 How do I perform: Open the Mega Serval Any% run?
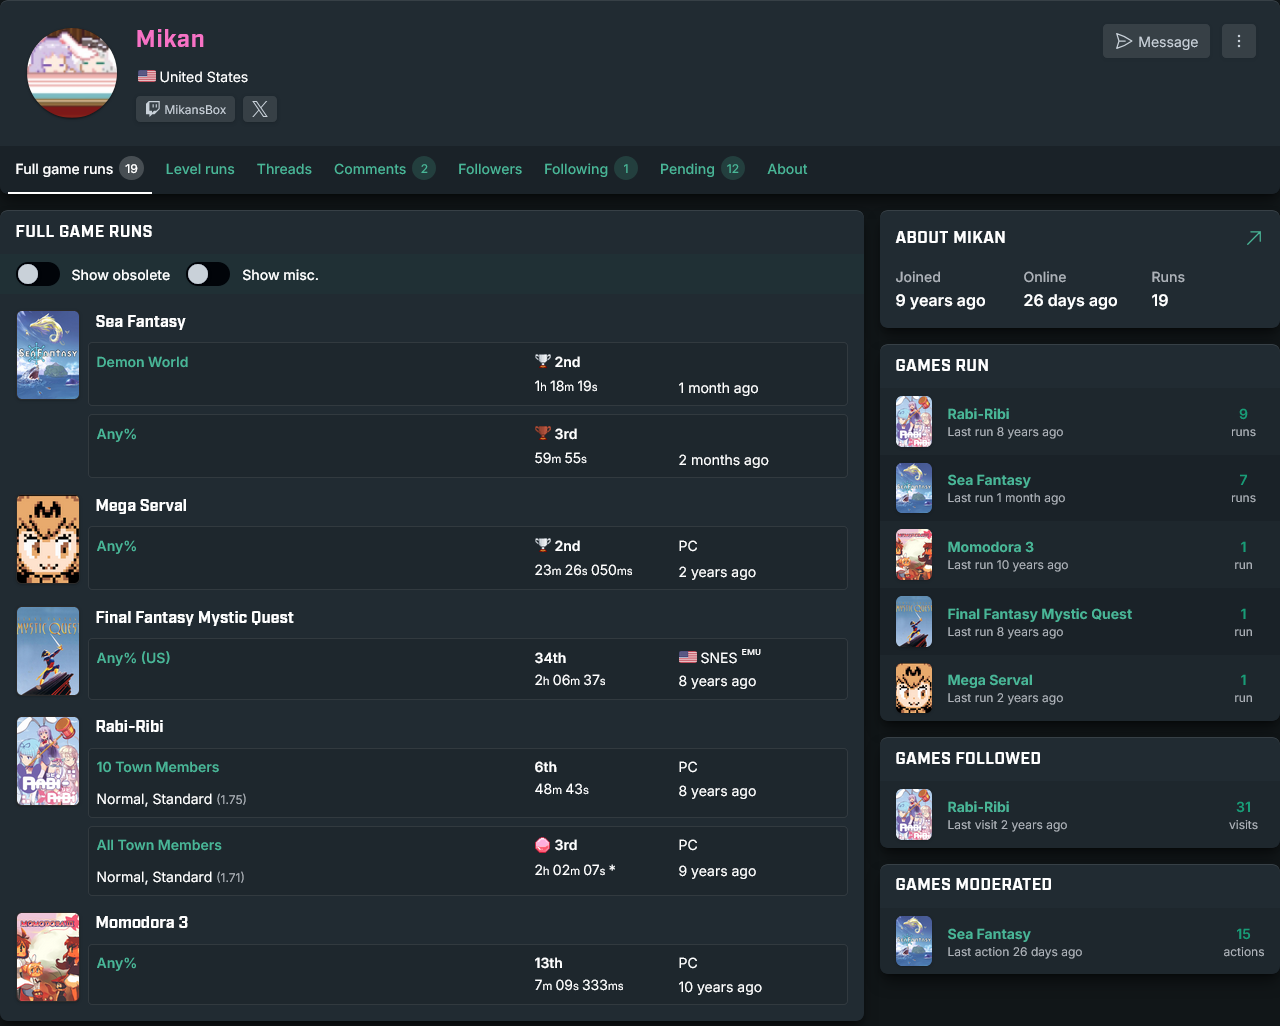tap(116, 546)
